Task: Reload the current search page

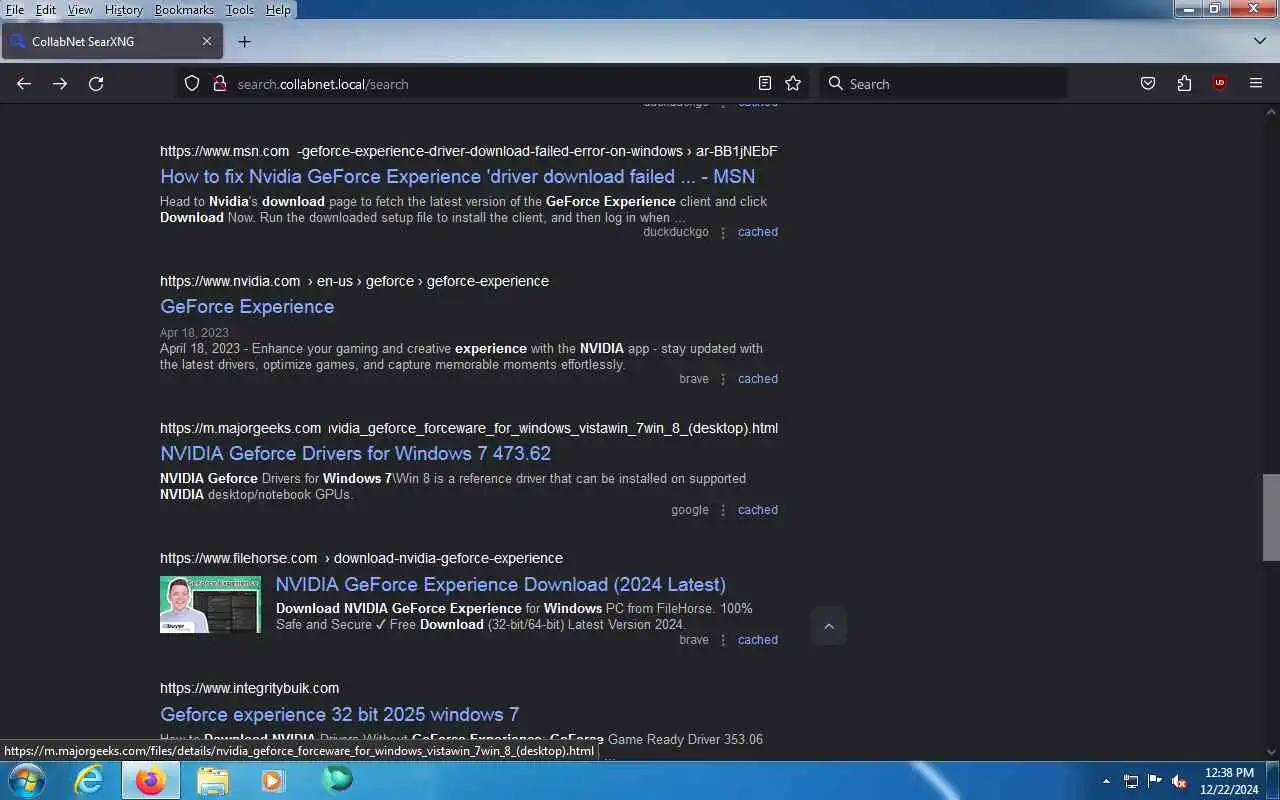Action: coord(96,84)
